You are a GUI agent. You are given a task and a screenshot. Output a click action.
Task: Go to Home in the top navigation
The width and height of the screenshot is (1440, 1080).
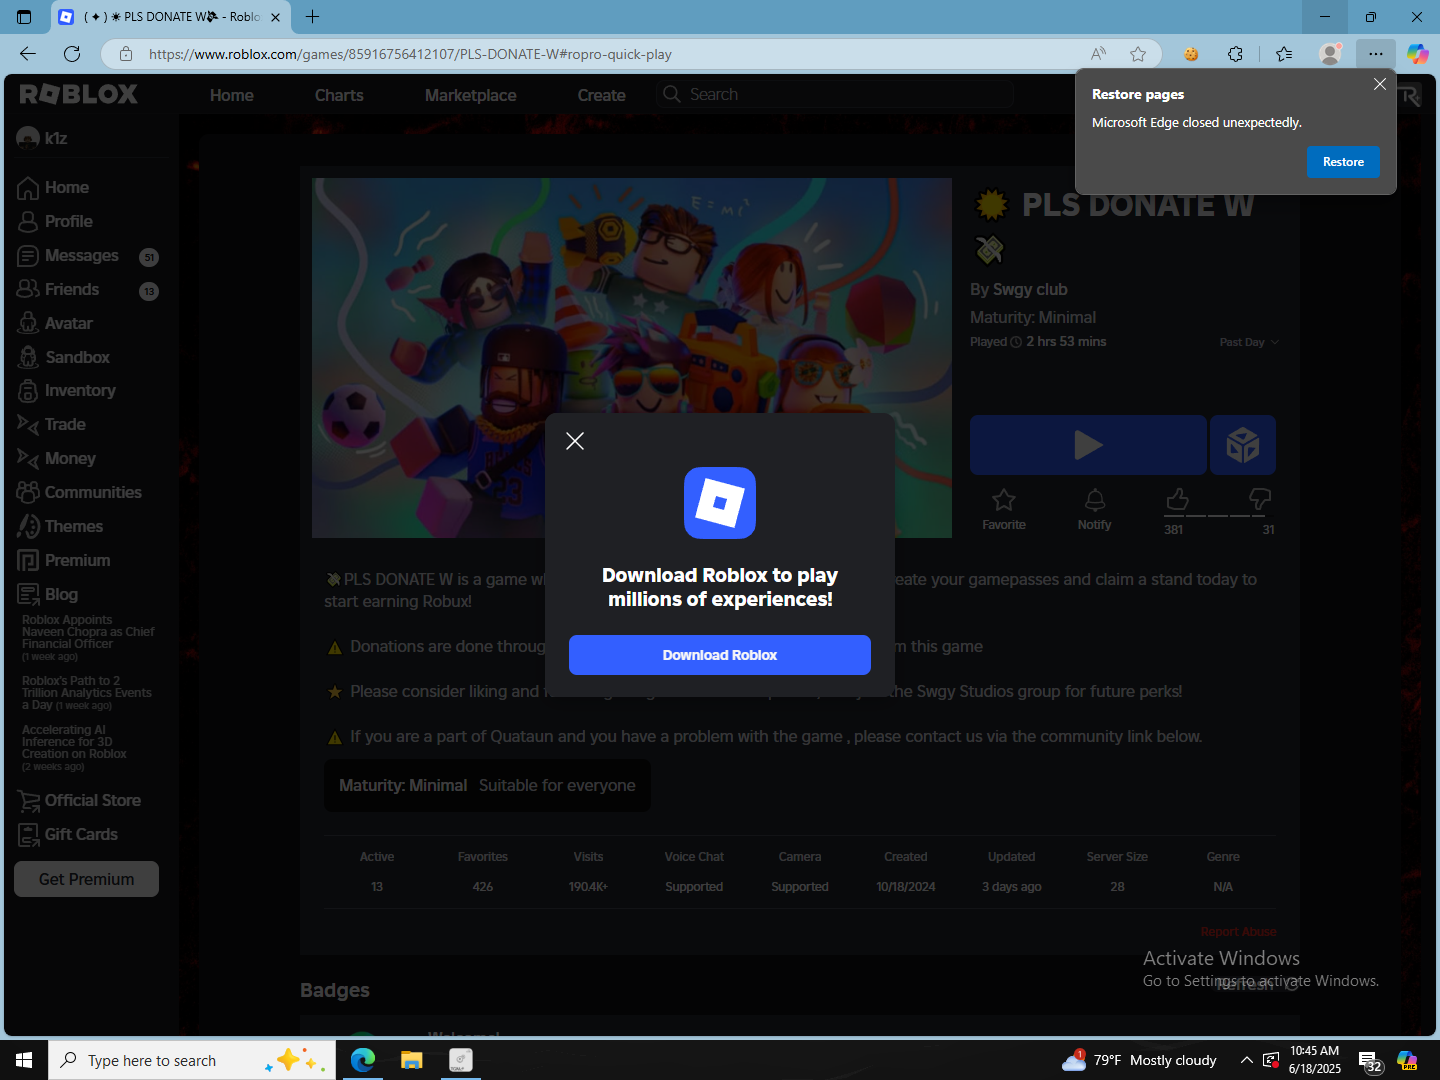(232, 96)
